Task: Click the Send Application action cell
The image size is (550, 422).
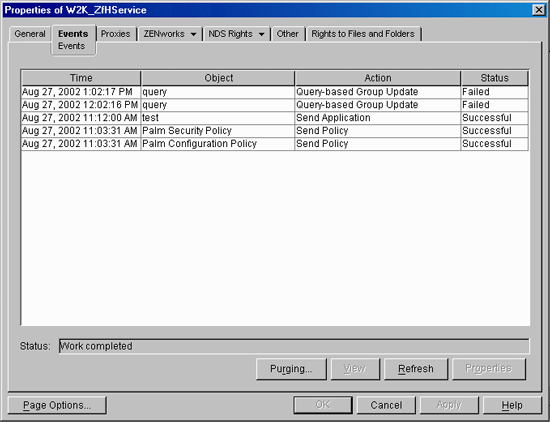Action: click(377, 118)
